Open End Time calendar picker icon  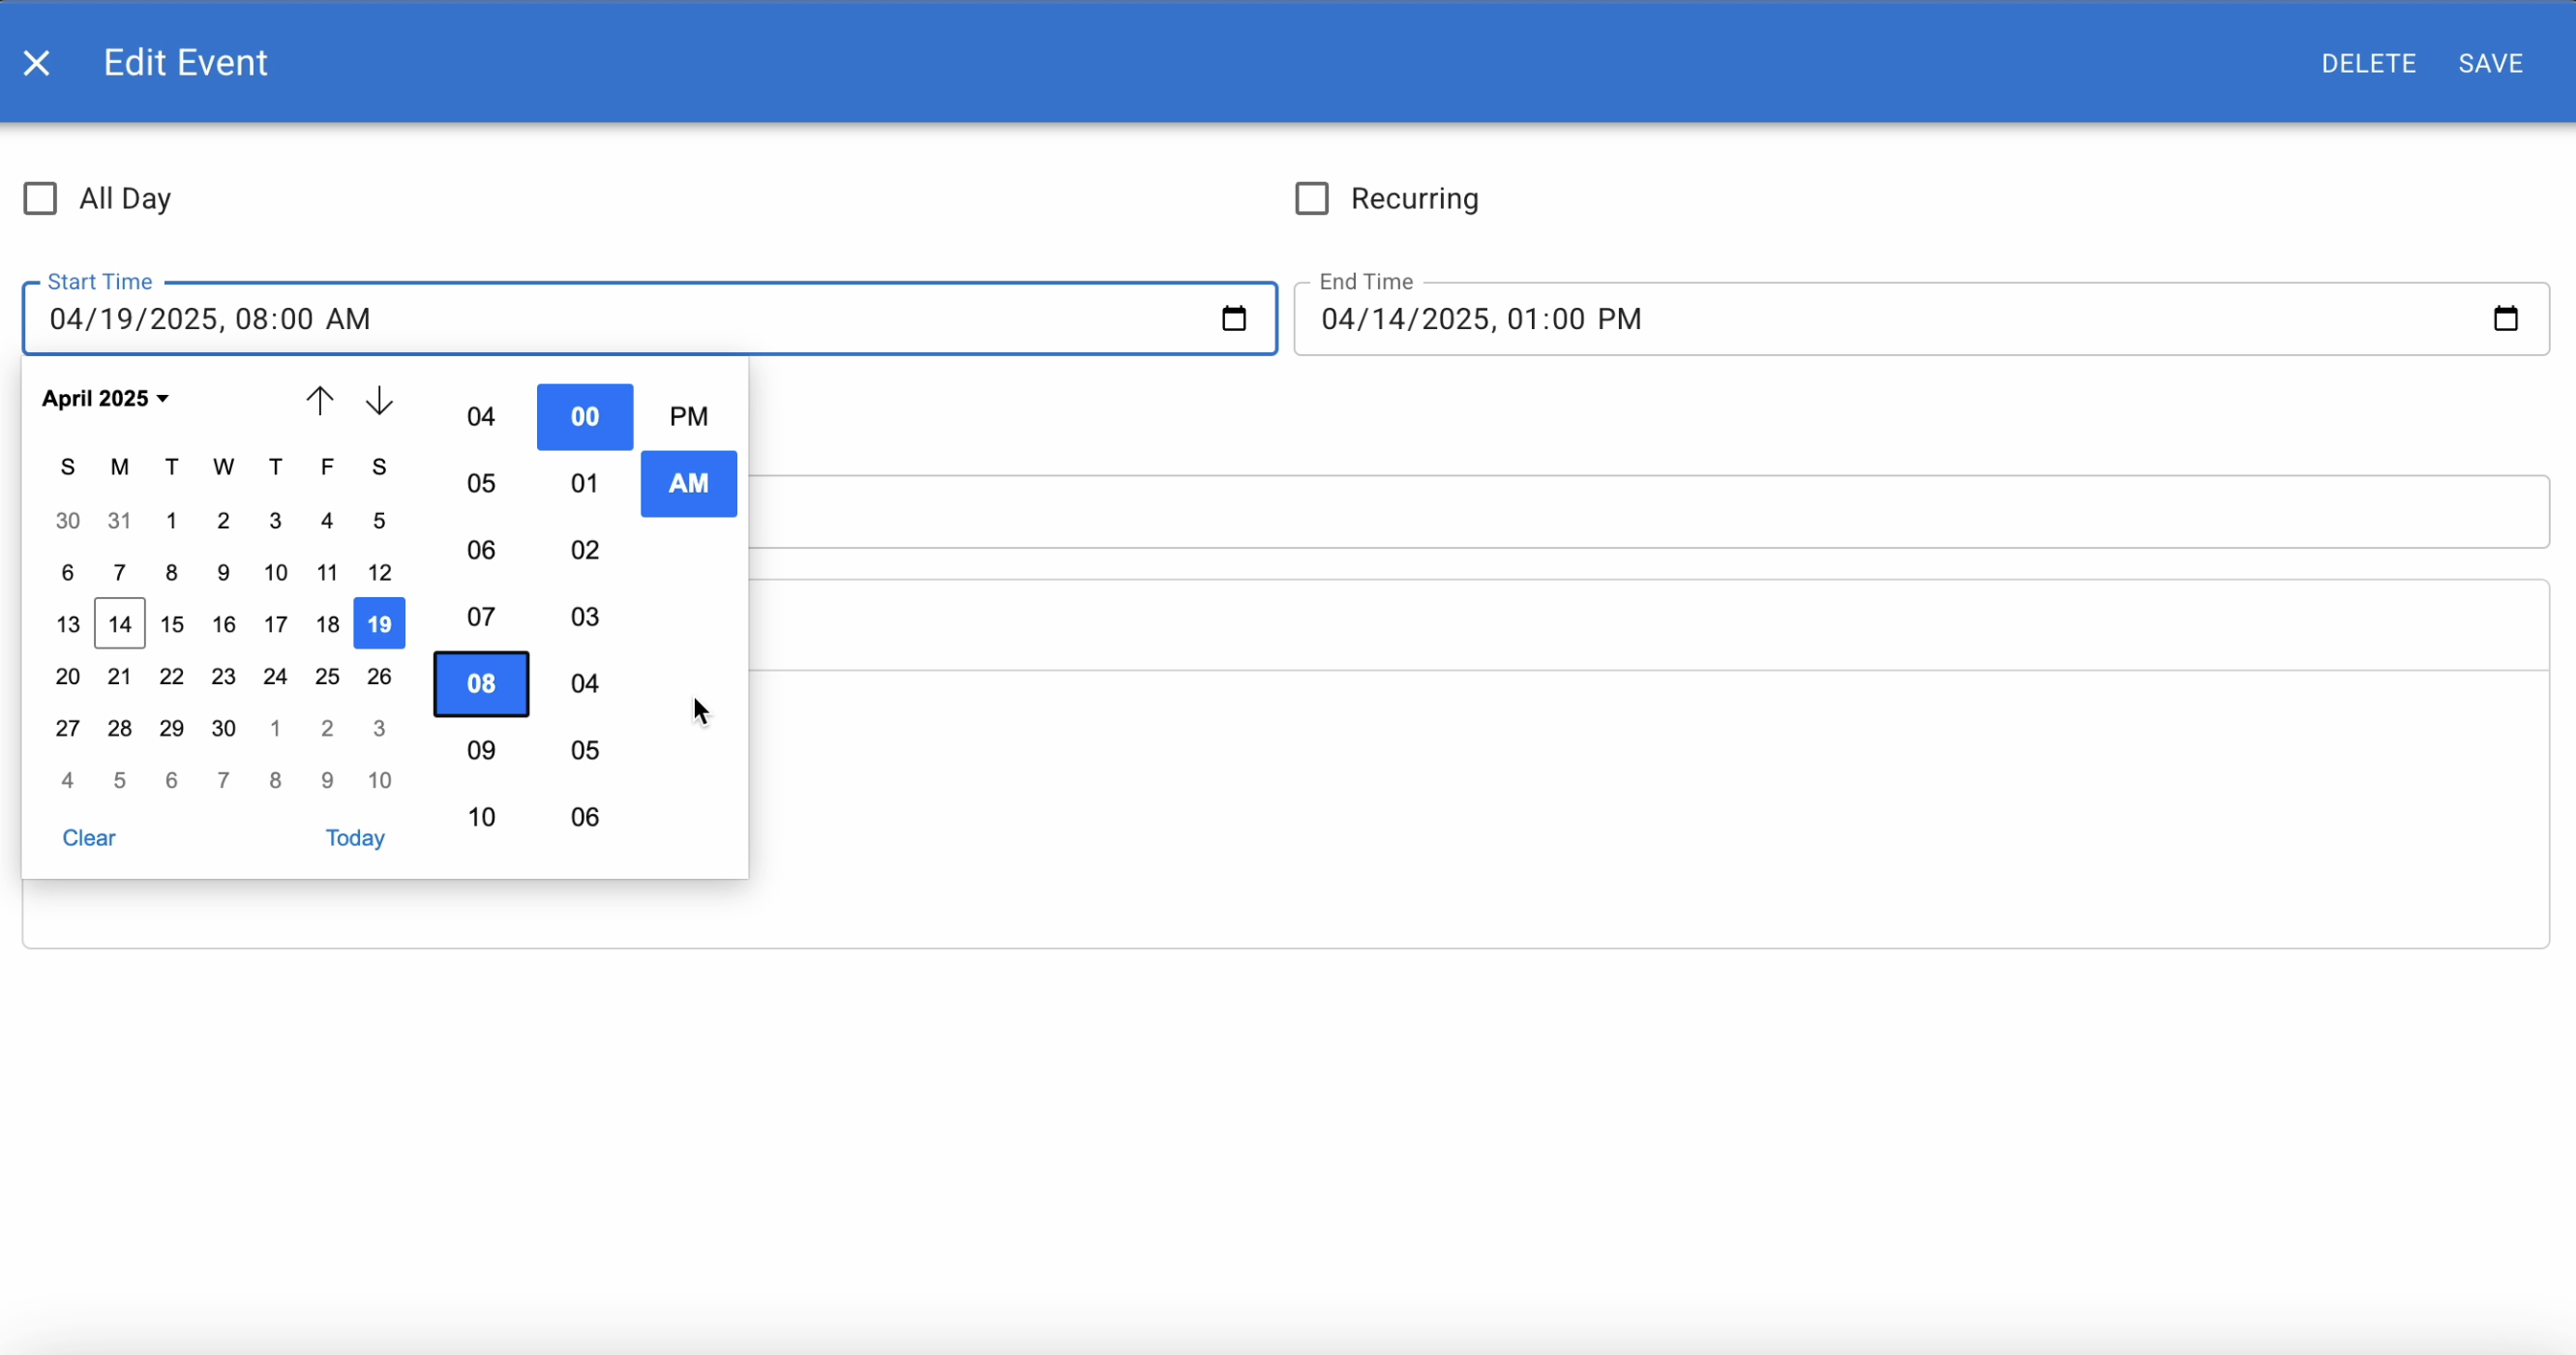(2505, 319)
